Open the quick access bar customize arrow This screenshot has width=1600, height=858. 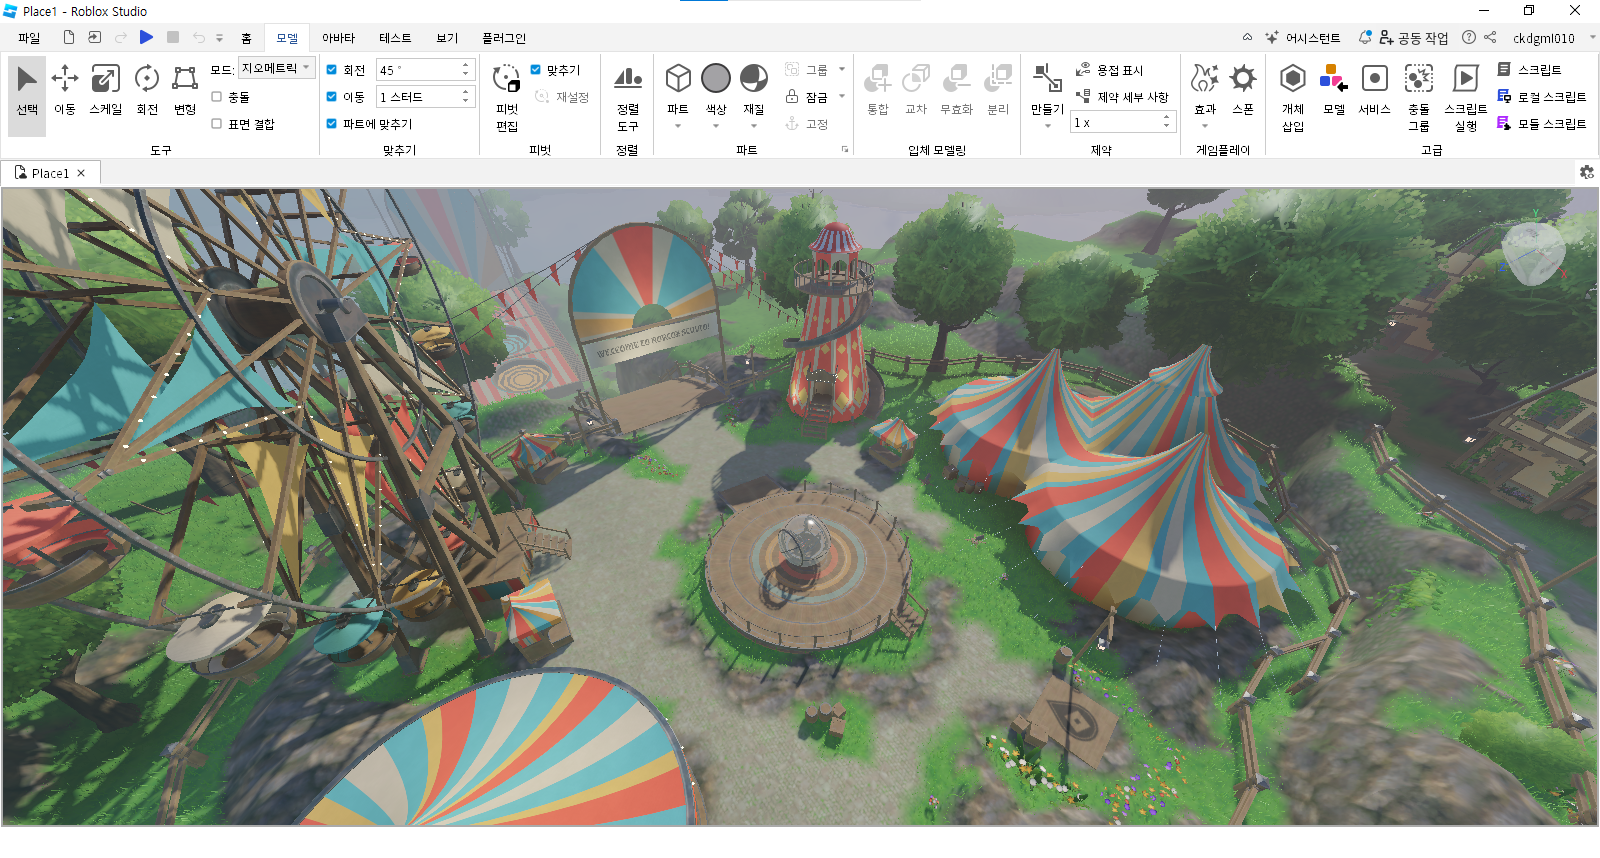[219, 38]
